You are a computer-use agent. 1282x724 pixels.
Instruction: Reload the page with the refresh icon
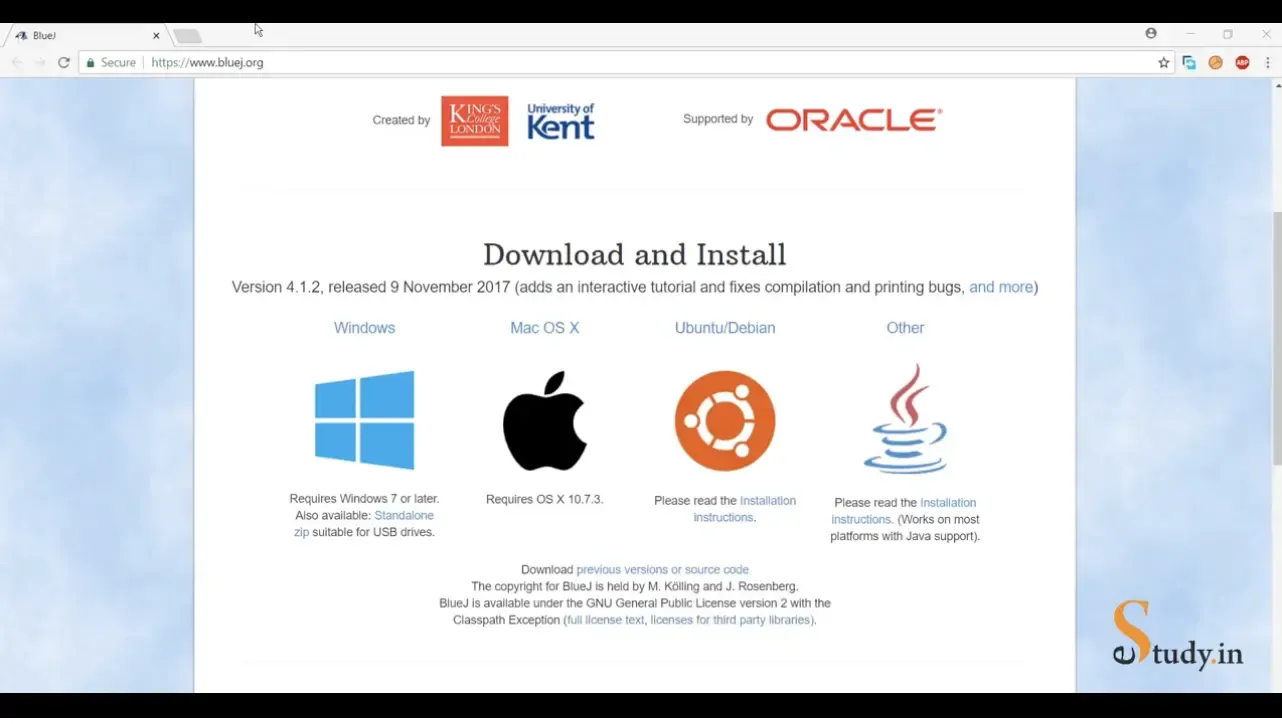[64, 63]
